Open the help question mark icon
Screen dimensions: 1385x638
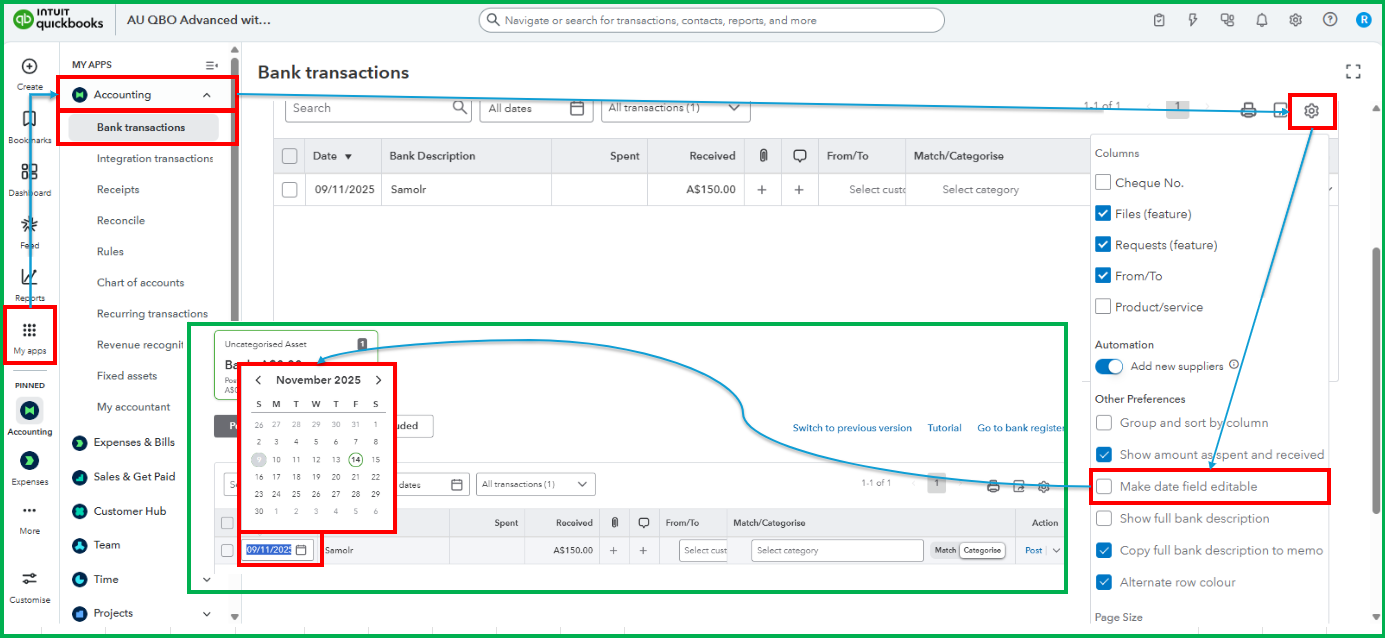[x=1330, y=20]
